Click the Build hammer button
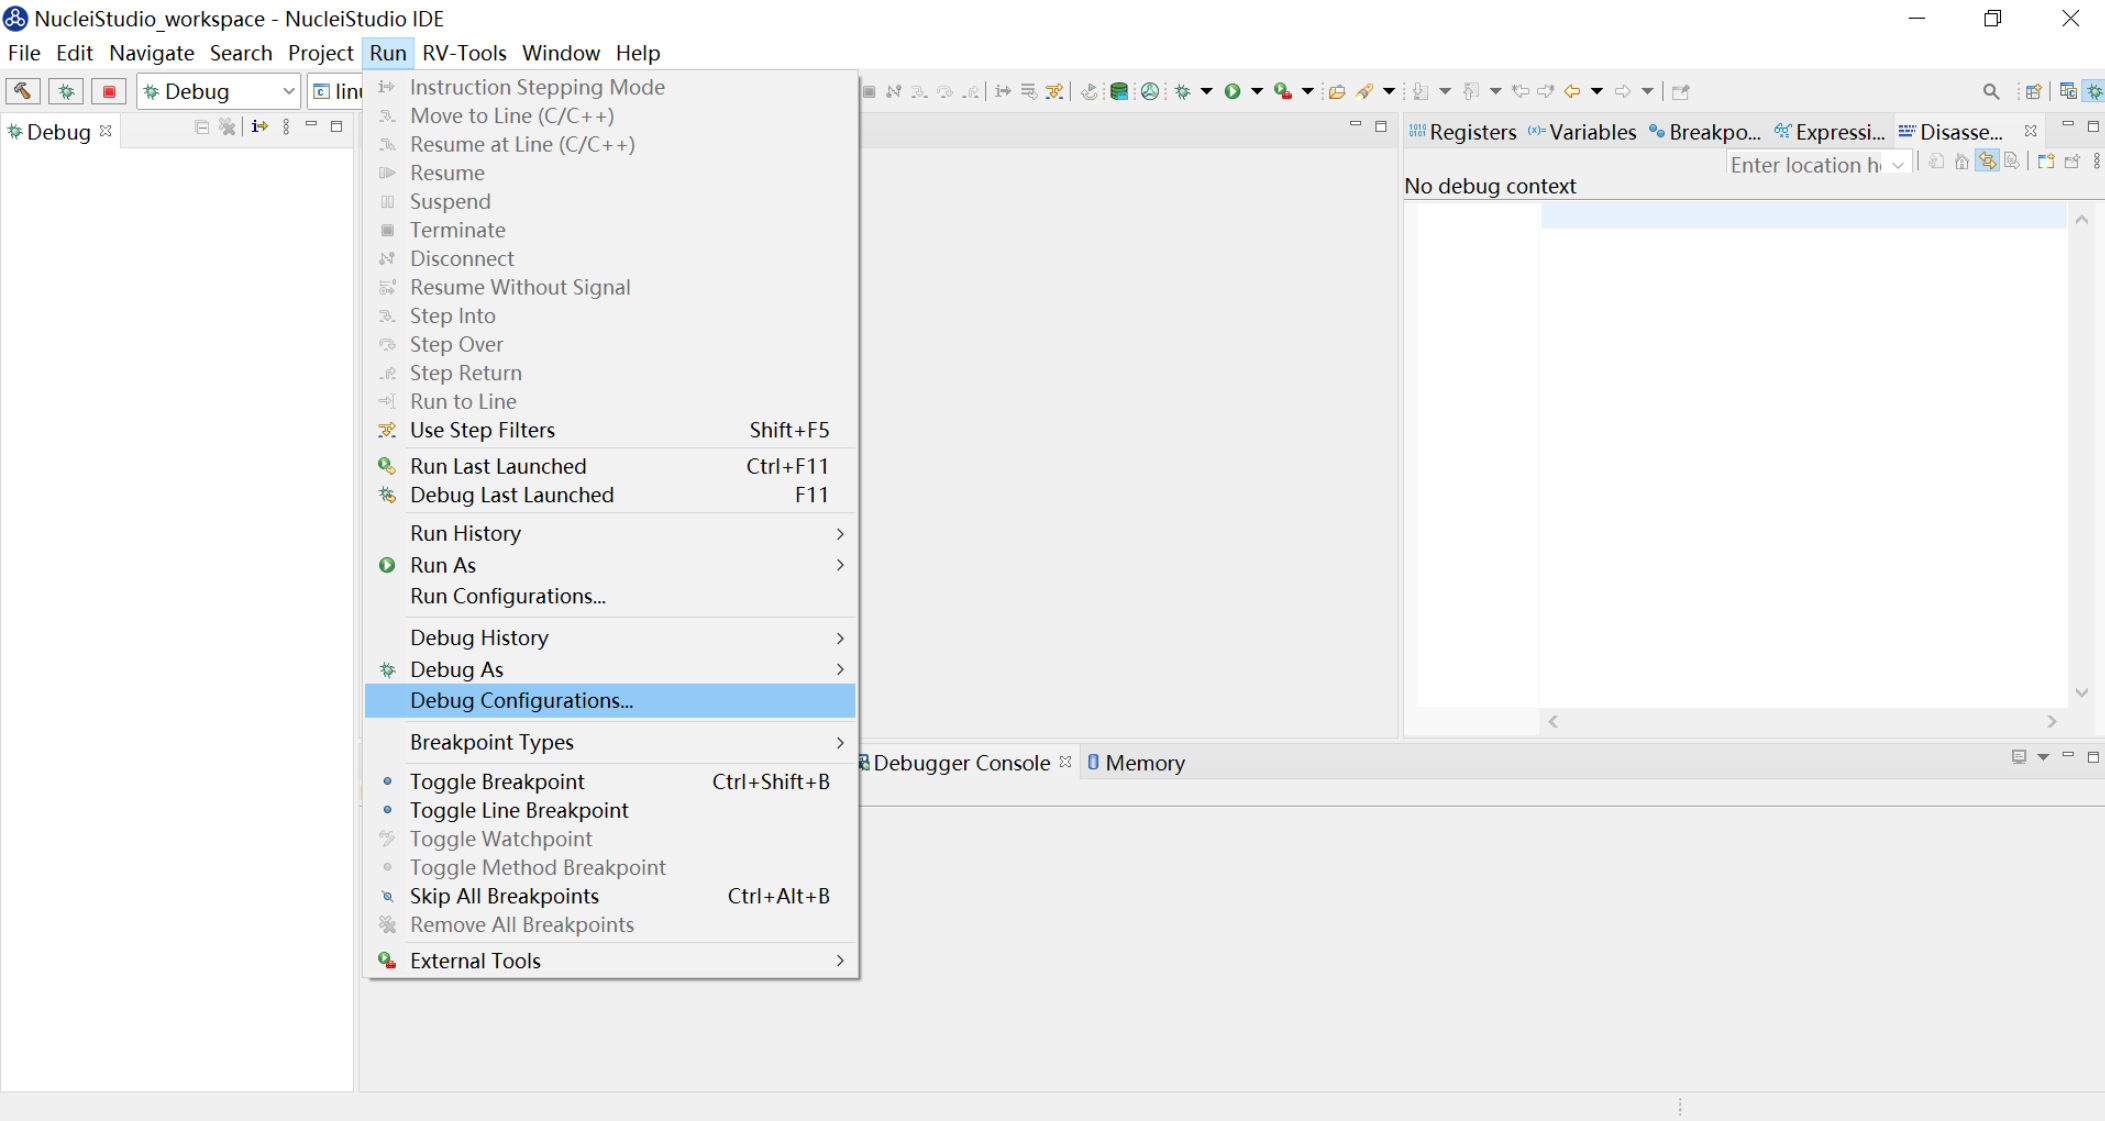The width and height of the screenshot is (2105, 1121). tap(22, 91)
